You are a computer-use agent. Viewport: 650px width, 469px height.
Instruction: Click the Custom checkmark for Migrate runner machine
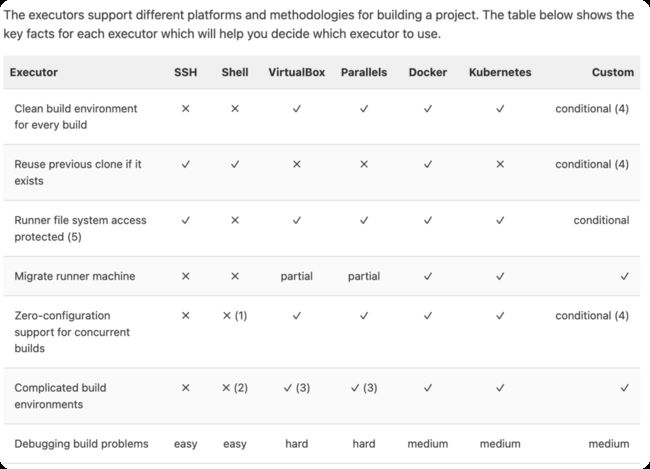click(624, 276)
